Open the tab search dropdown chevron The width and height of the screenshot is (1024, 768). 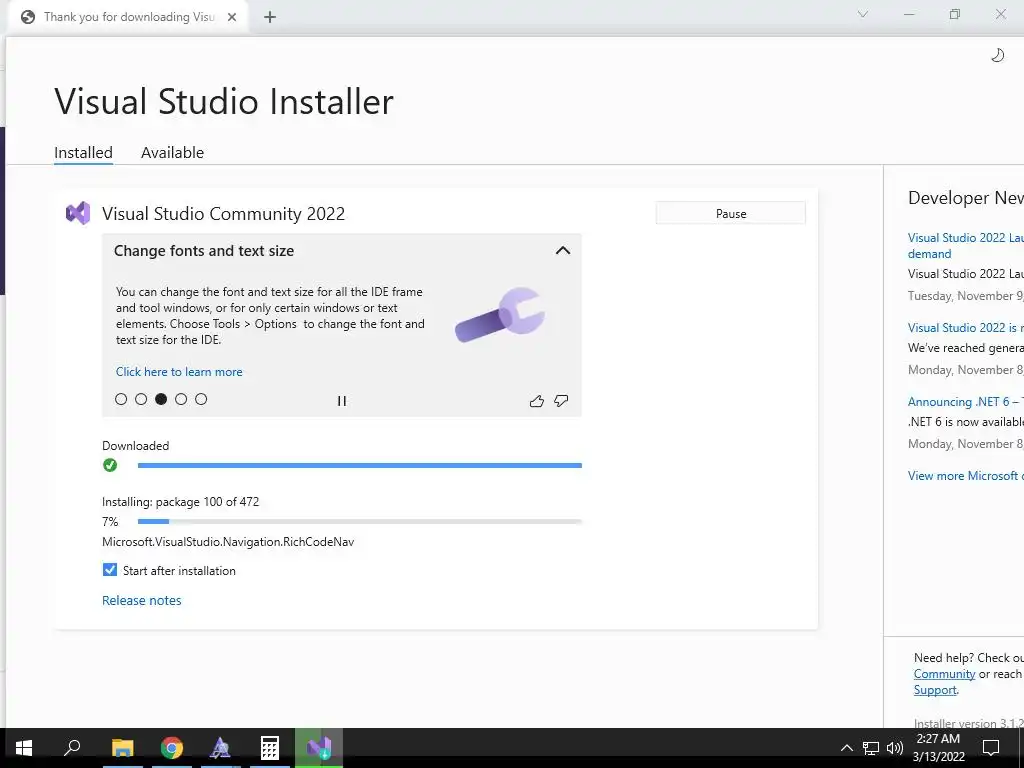863,14
